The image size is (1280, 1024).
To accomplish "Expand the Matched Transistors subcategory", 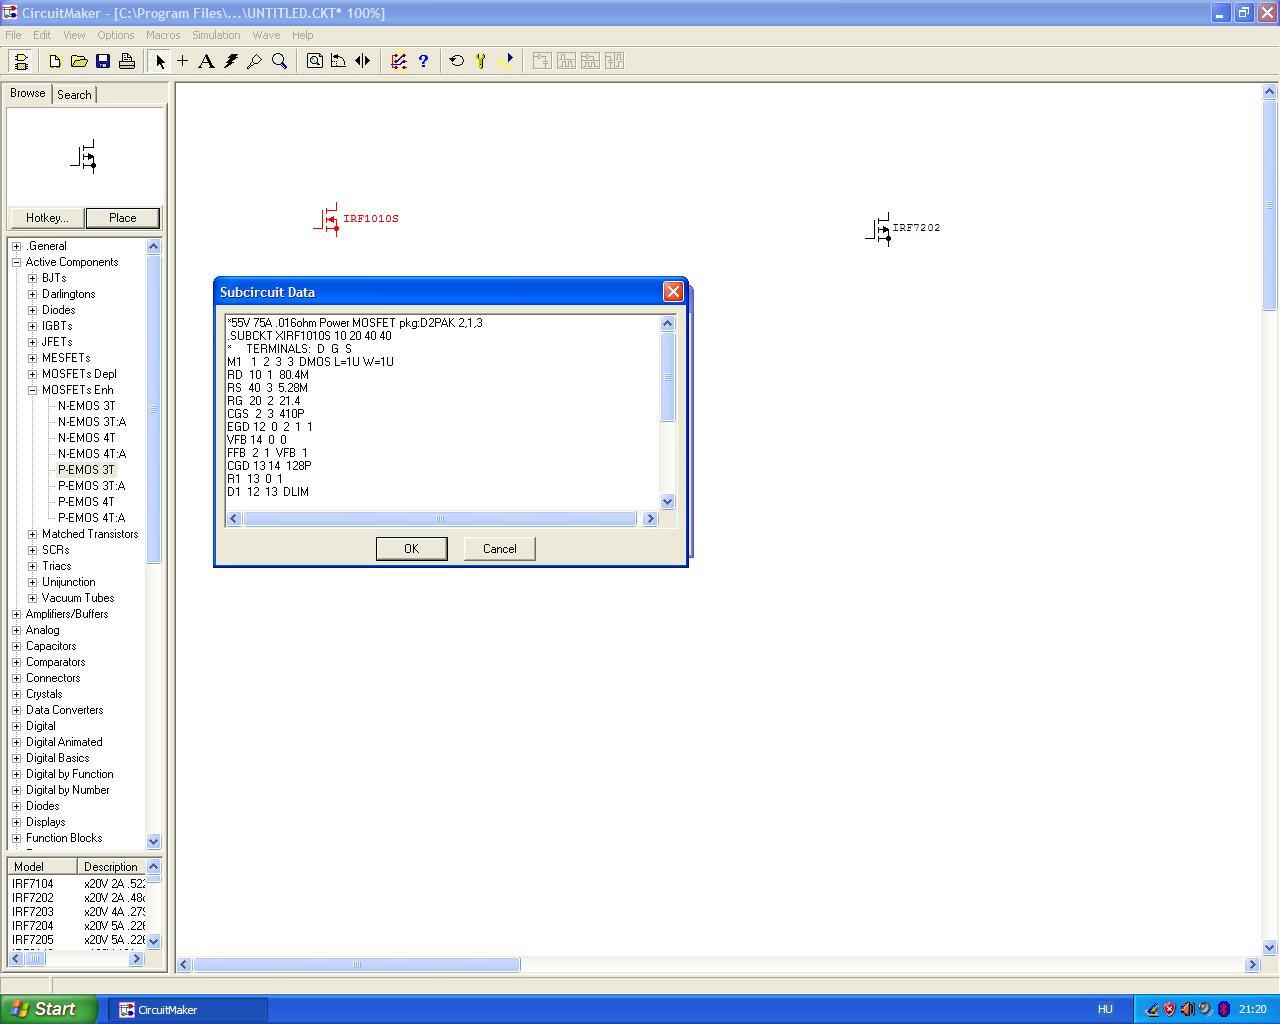I will [x=33, y=534].
